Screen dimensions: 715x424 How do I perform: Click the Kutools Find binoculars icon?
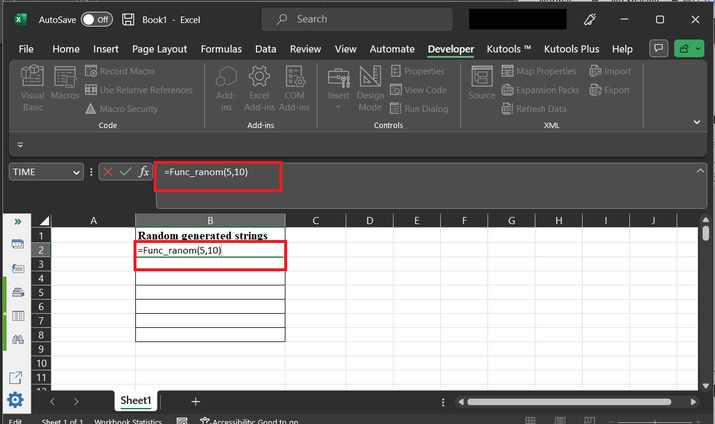click(x=18, y=339)
